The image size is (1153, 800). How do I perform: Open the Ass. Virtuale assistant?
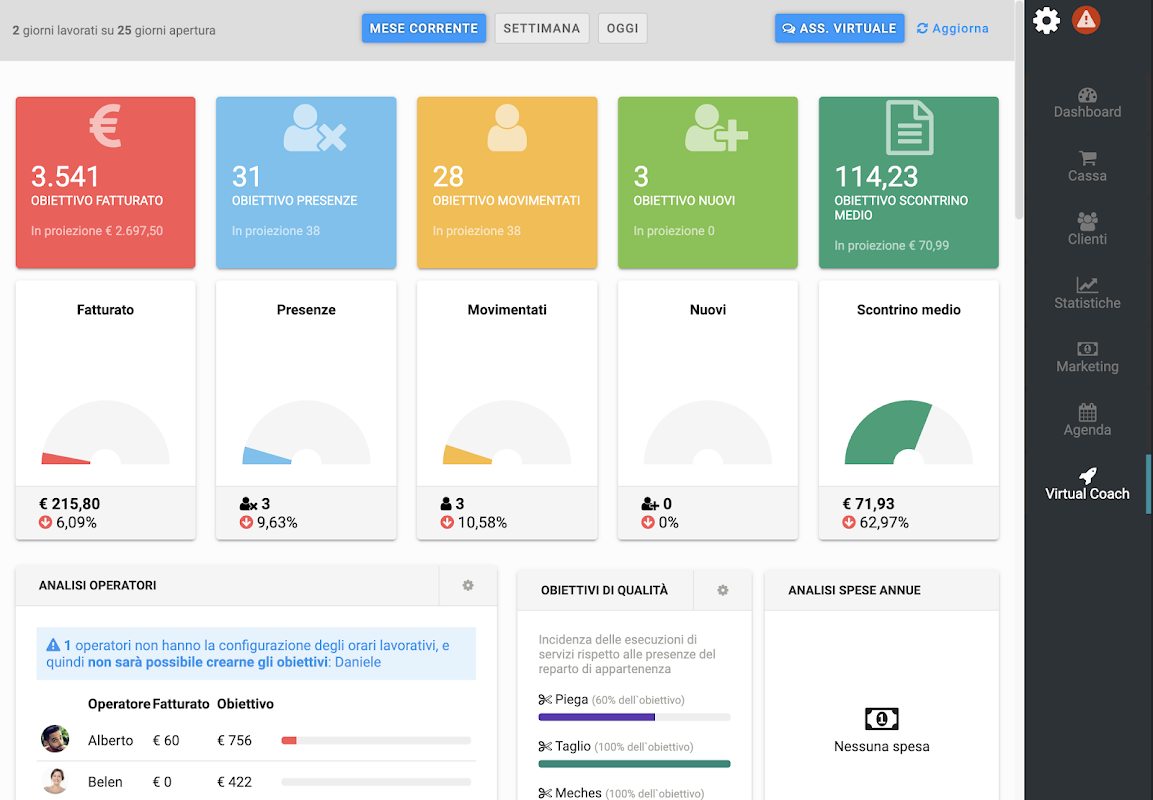coord(839,29)
